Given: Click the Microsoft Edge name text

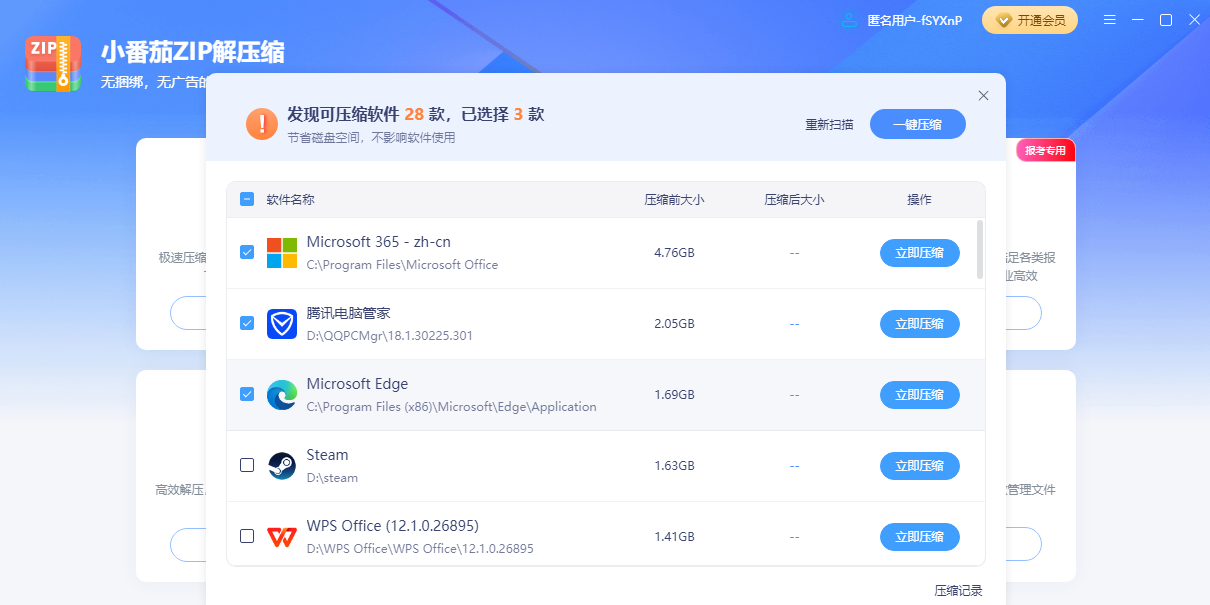Looking at the screenshot, I should [357, 384].
